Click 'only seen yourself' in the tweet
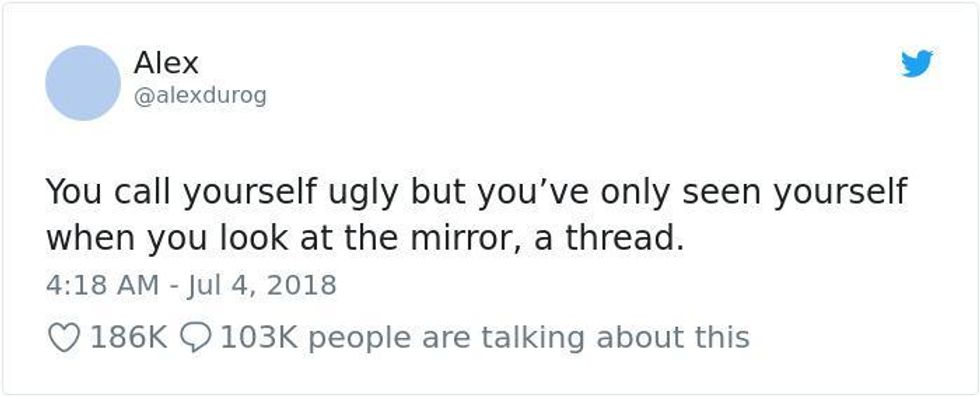Viewport: 980px width, 396px height. (754, 192)
